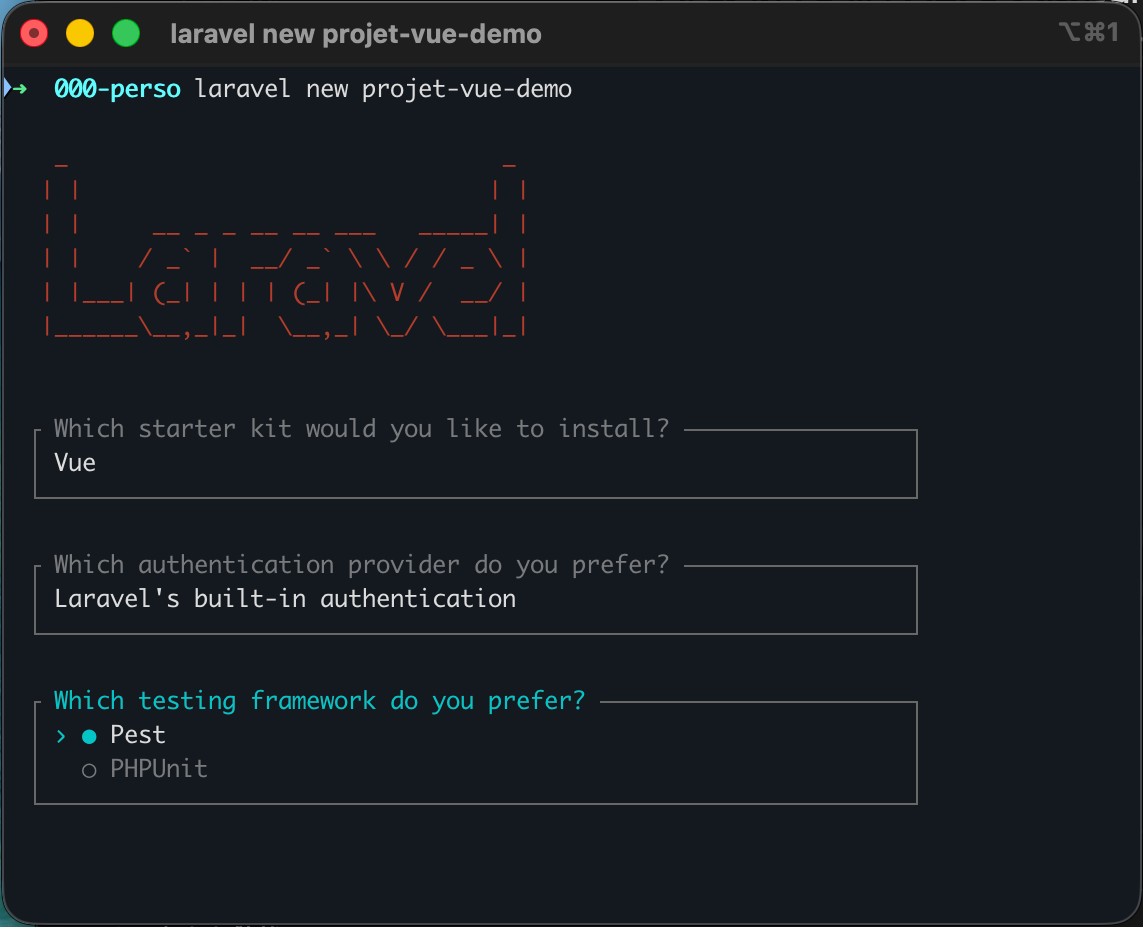The height and width of the screenshot is (927, 1143).
Task: Maximize the terminal with the green button
Action: click(126, 34)
